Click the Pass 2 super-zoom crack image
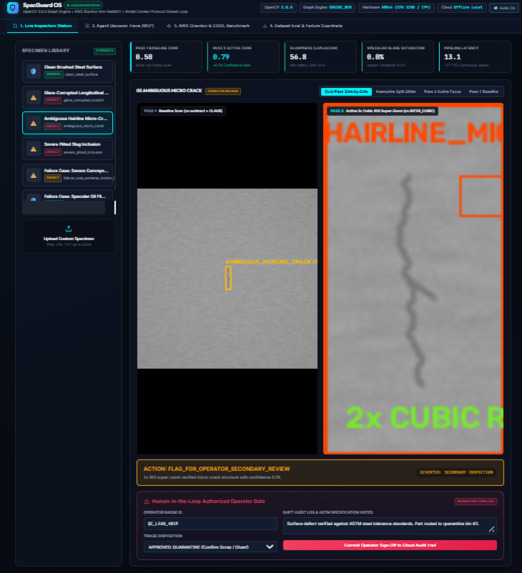This screenshot has width=522, height=573. (413, 278)
